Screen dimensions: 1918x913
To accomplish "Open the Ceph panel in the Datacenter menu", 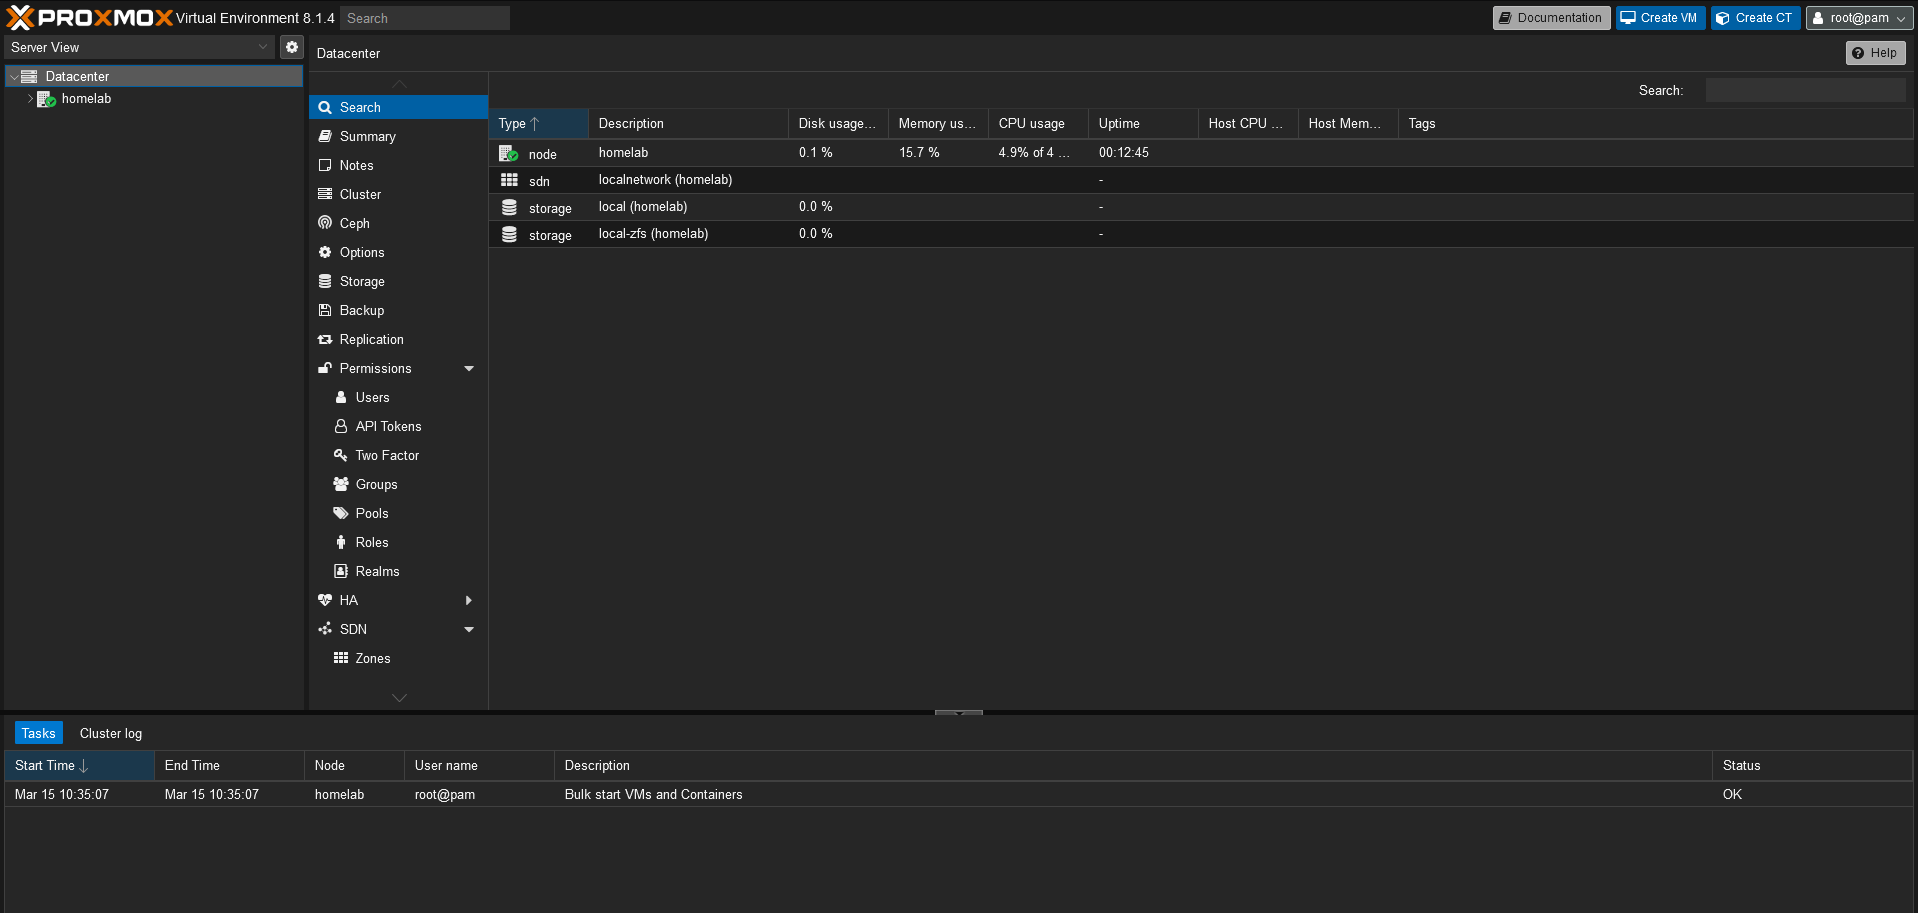I will click(353, 223).
